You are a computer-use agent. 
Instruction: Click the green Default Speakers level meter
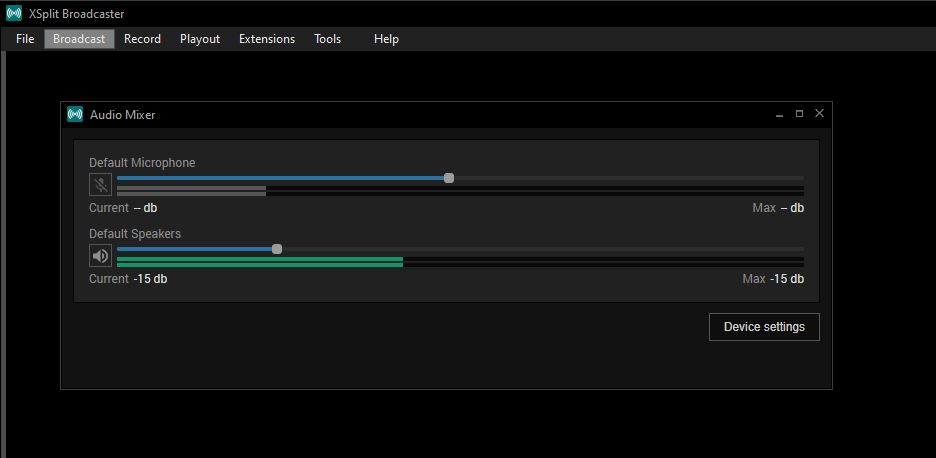260,262
